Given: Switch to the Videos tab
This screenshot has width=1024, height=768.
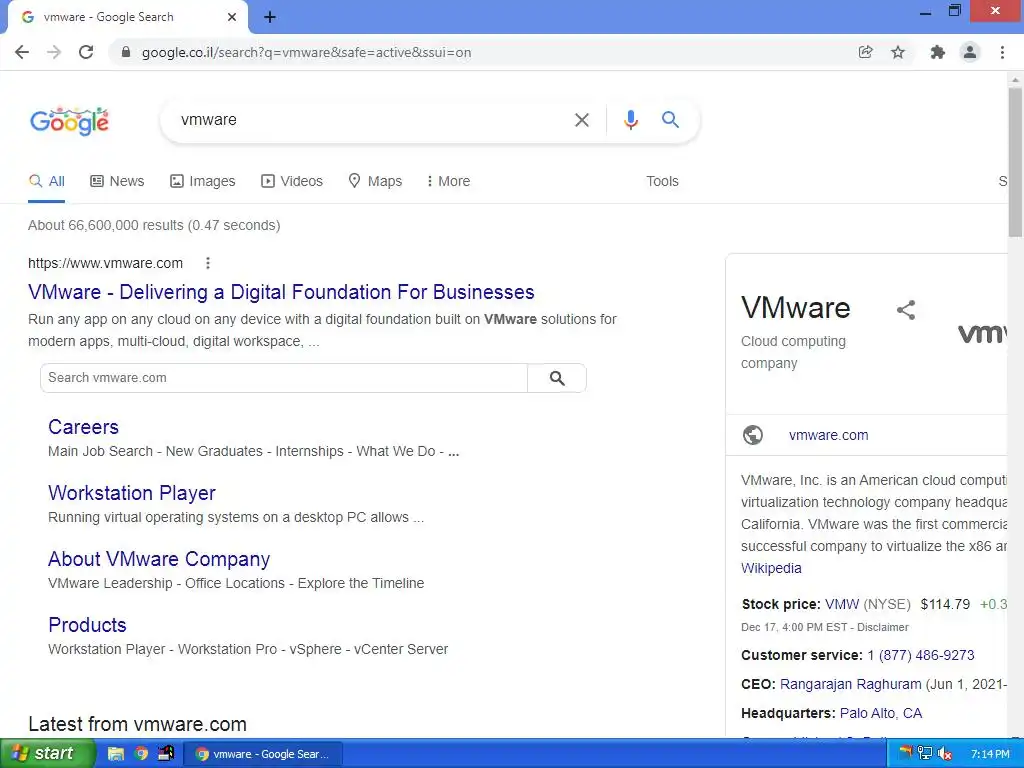Looking at the screenshot, I should click(292, 182).
